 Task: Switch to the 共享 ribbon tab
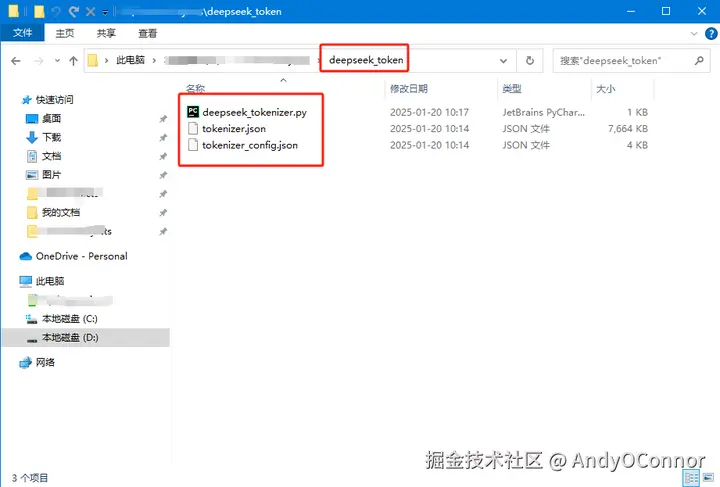tap(106, 33)
